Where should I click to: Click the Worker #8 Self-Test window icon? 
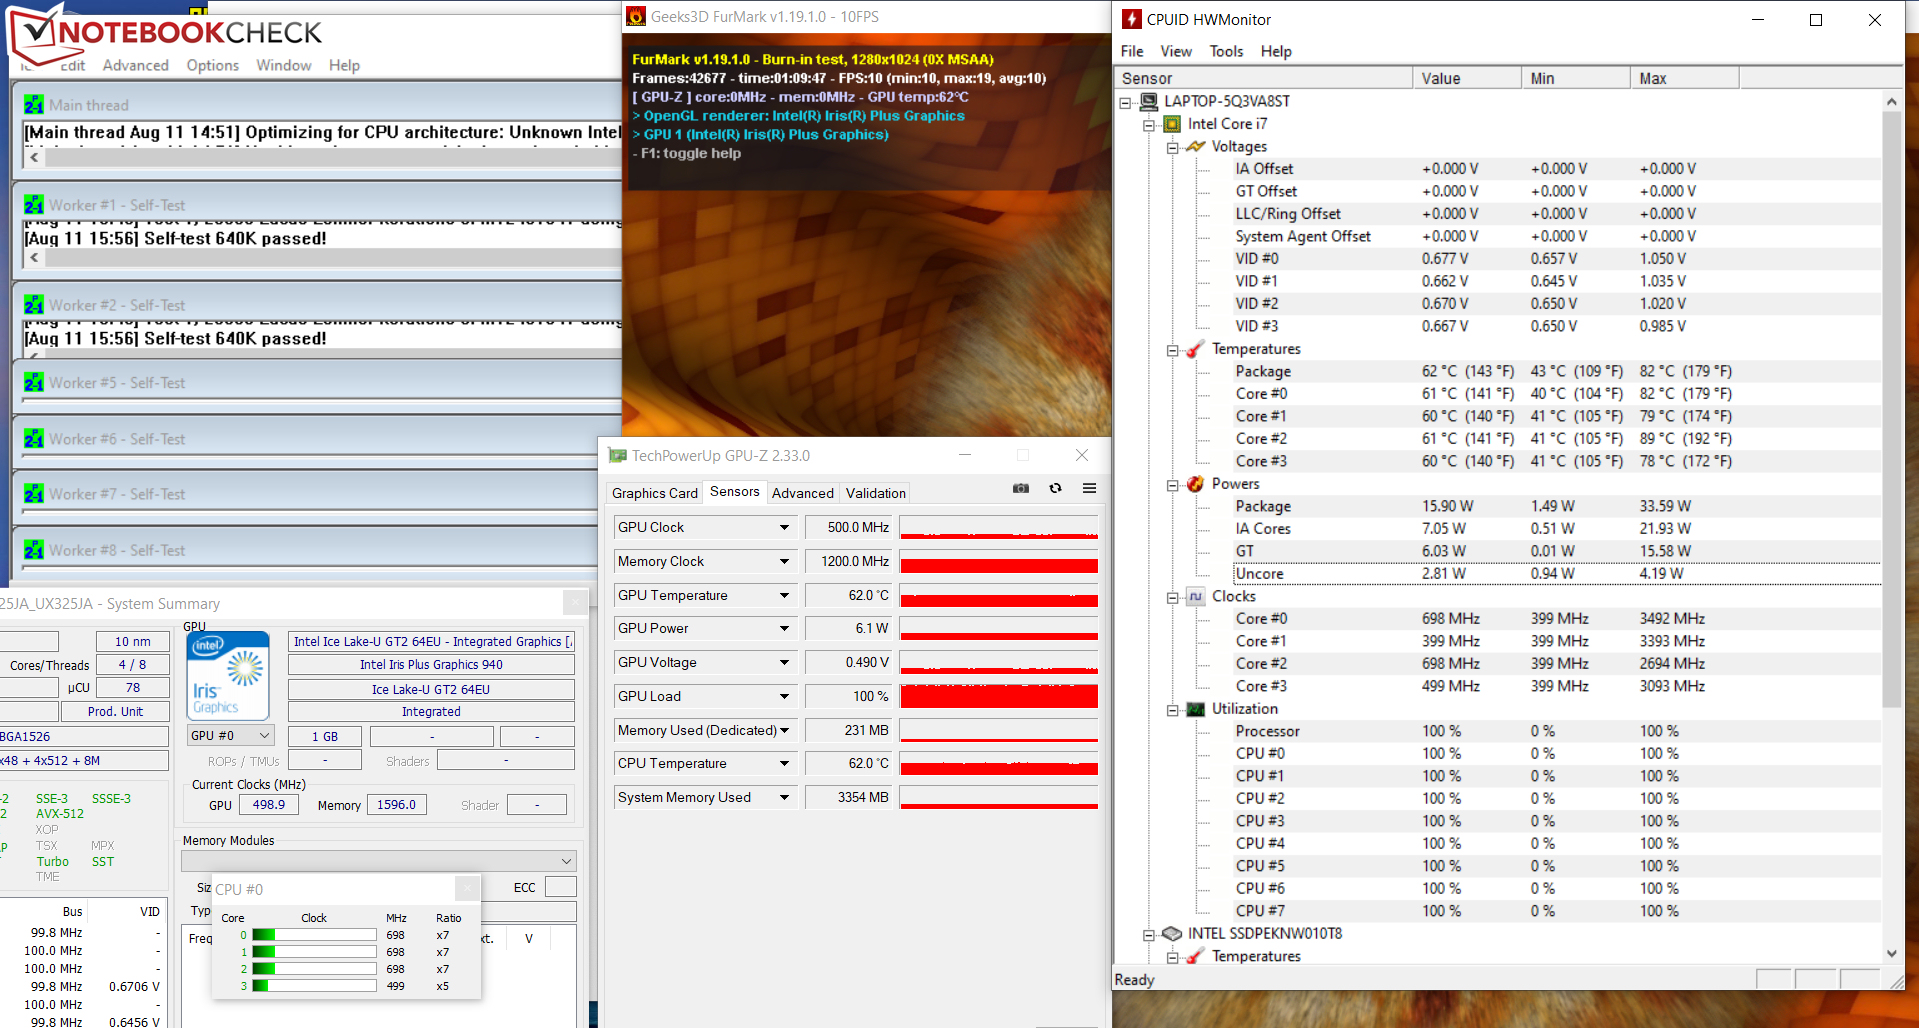click(x=34, y=550)
